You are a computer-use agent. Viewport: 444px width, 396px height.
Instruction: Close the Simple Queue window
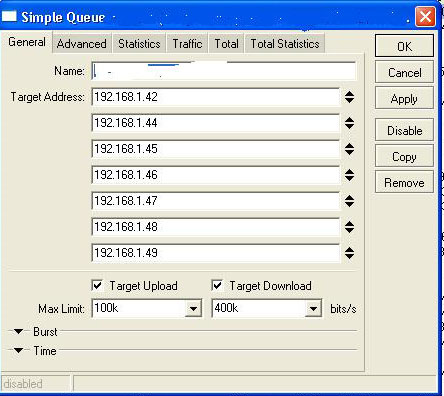[x=425, y=17]
